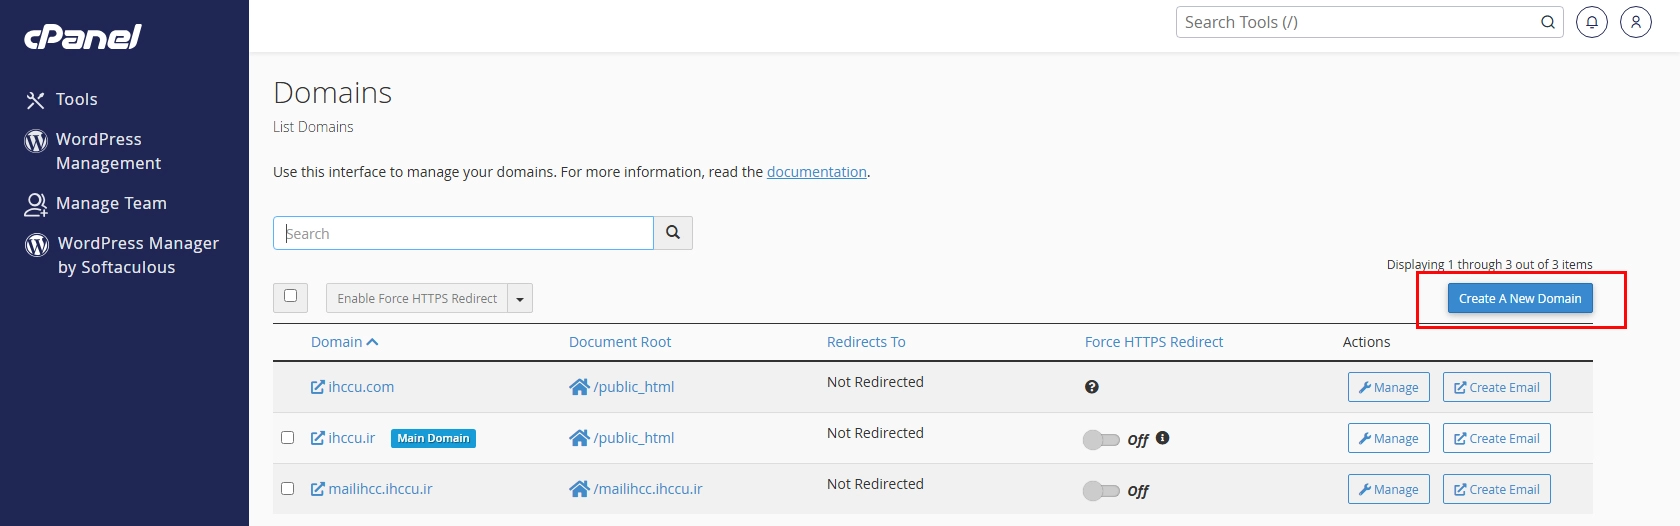Screen dimensions: 1680x526
Task: Expand the Enable Force HTTPS Redirect dropdown arrow
Action: coord(520,298)
